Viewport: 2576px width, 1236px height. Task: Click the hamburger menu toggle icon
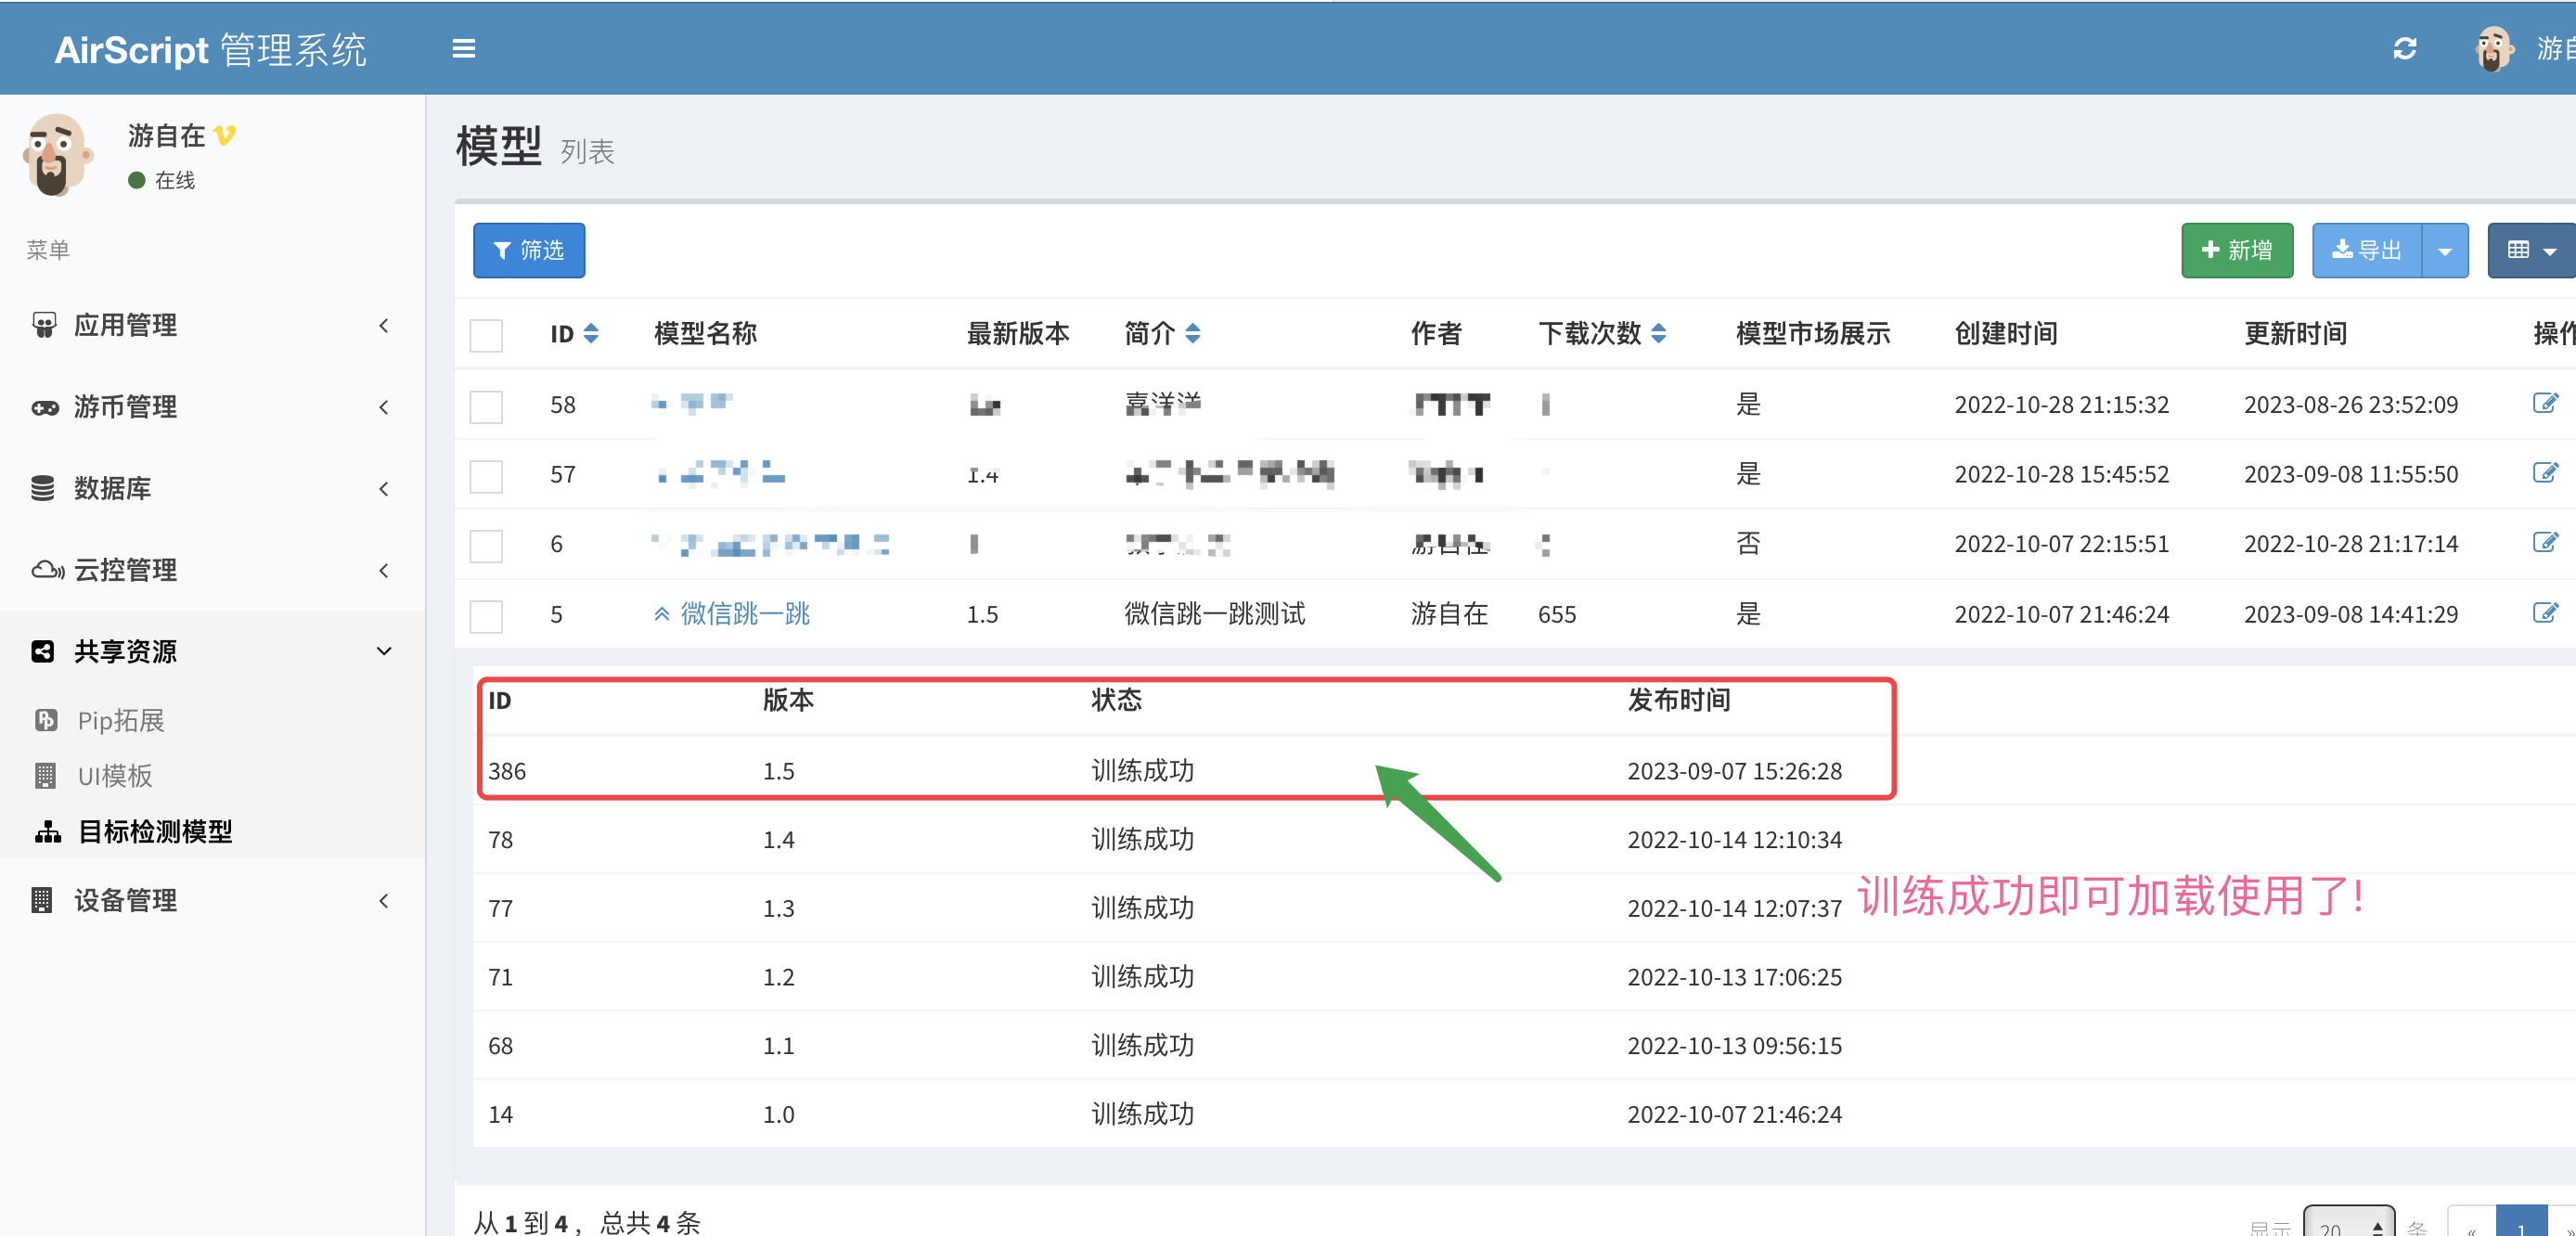tap(463, 49)
